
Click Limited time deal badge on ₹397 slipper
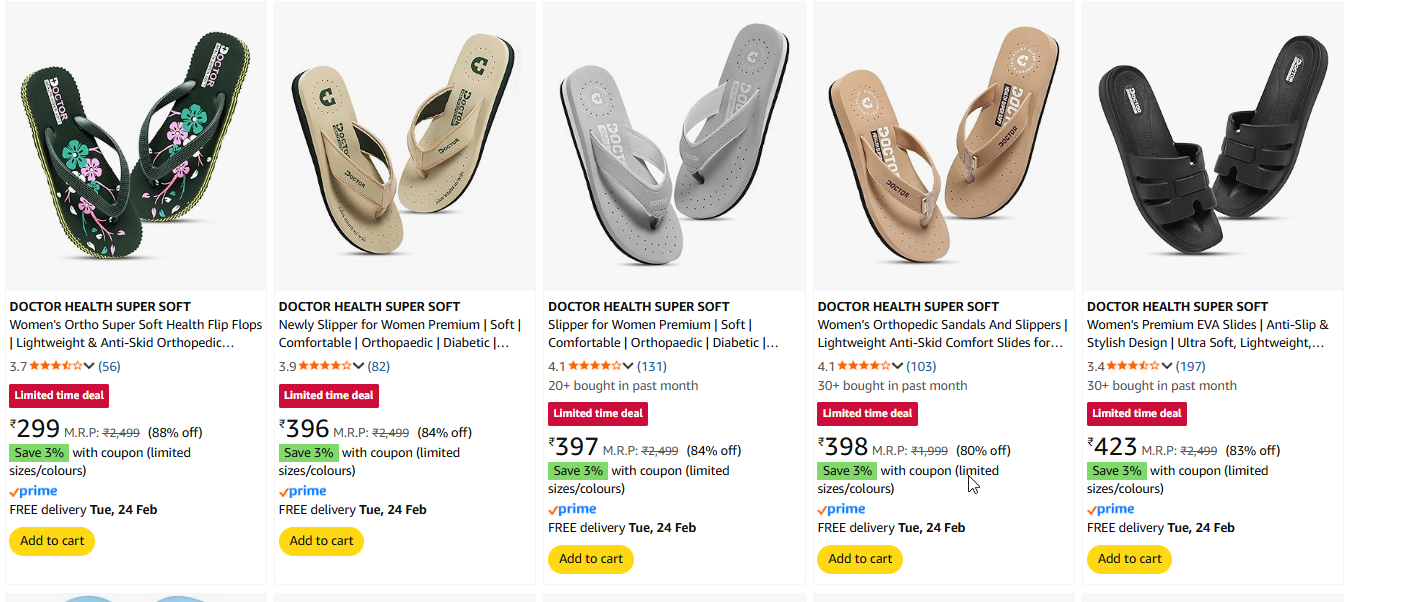coord(598,413)
